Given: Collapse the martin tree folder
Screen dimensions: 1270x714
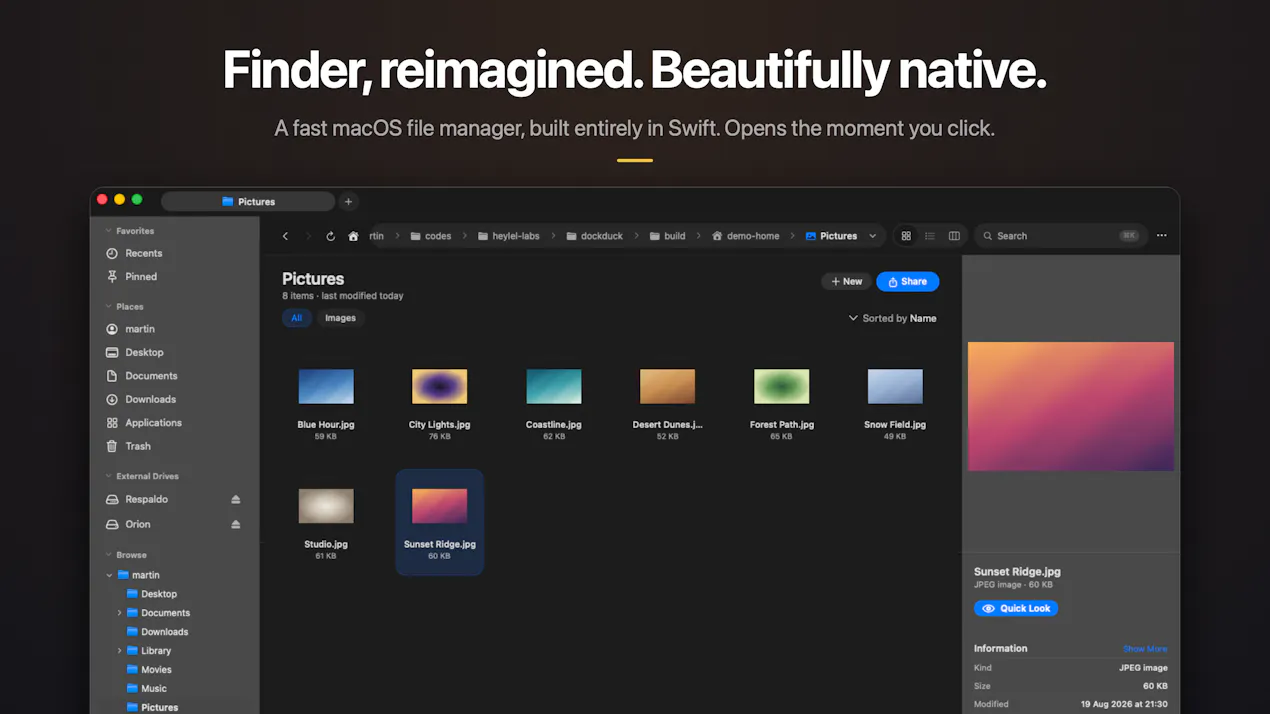Looking at the screenshot, I should (109, 575).
